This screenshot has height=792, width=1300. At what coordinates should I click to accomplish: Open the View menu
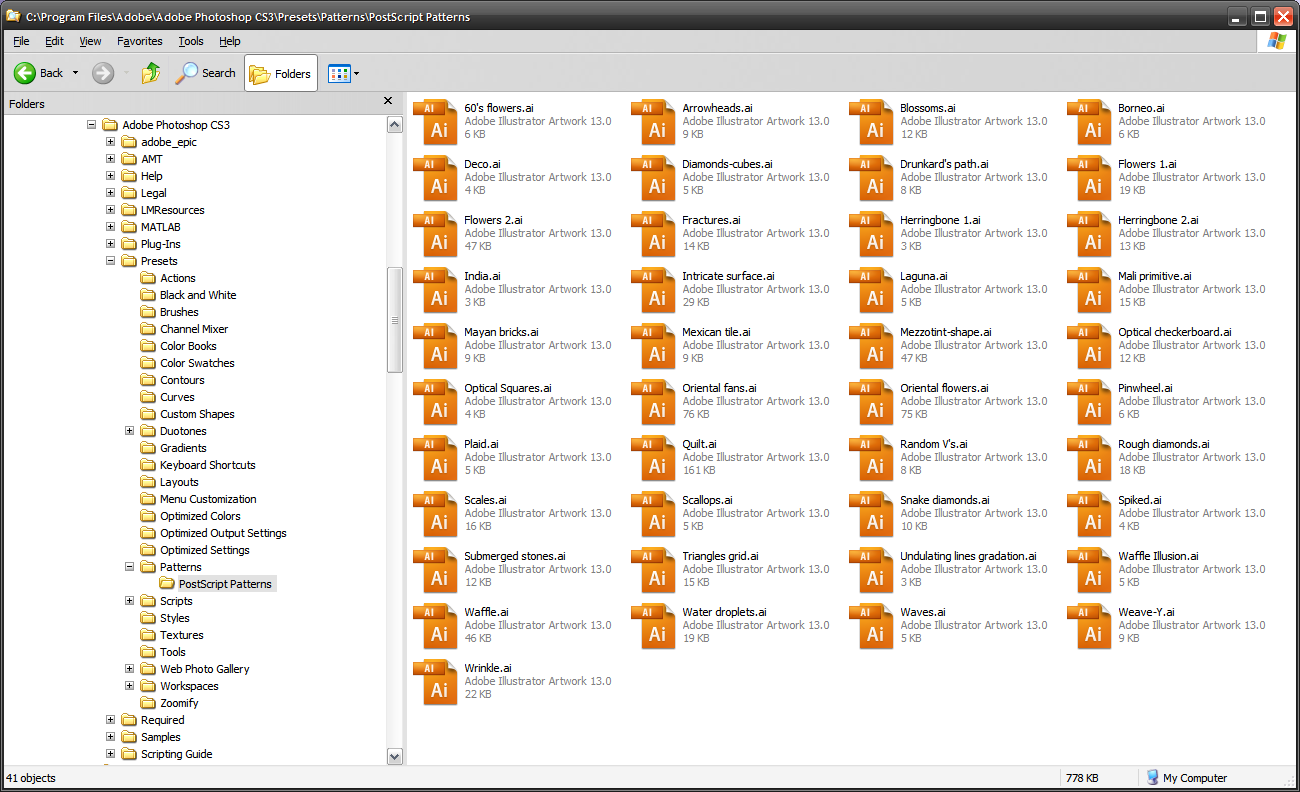[90, 41]
